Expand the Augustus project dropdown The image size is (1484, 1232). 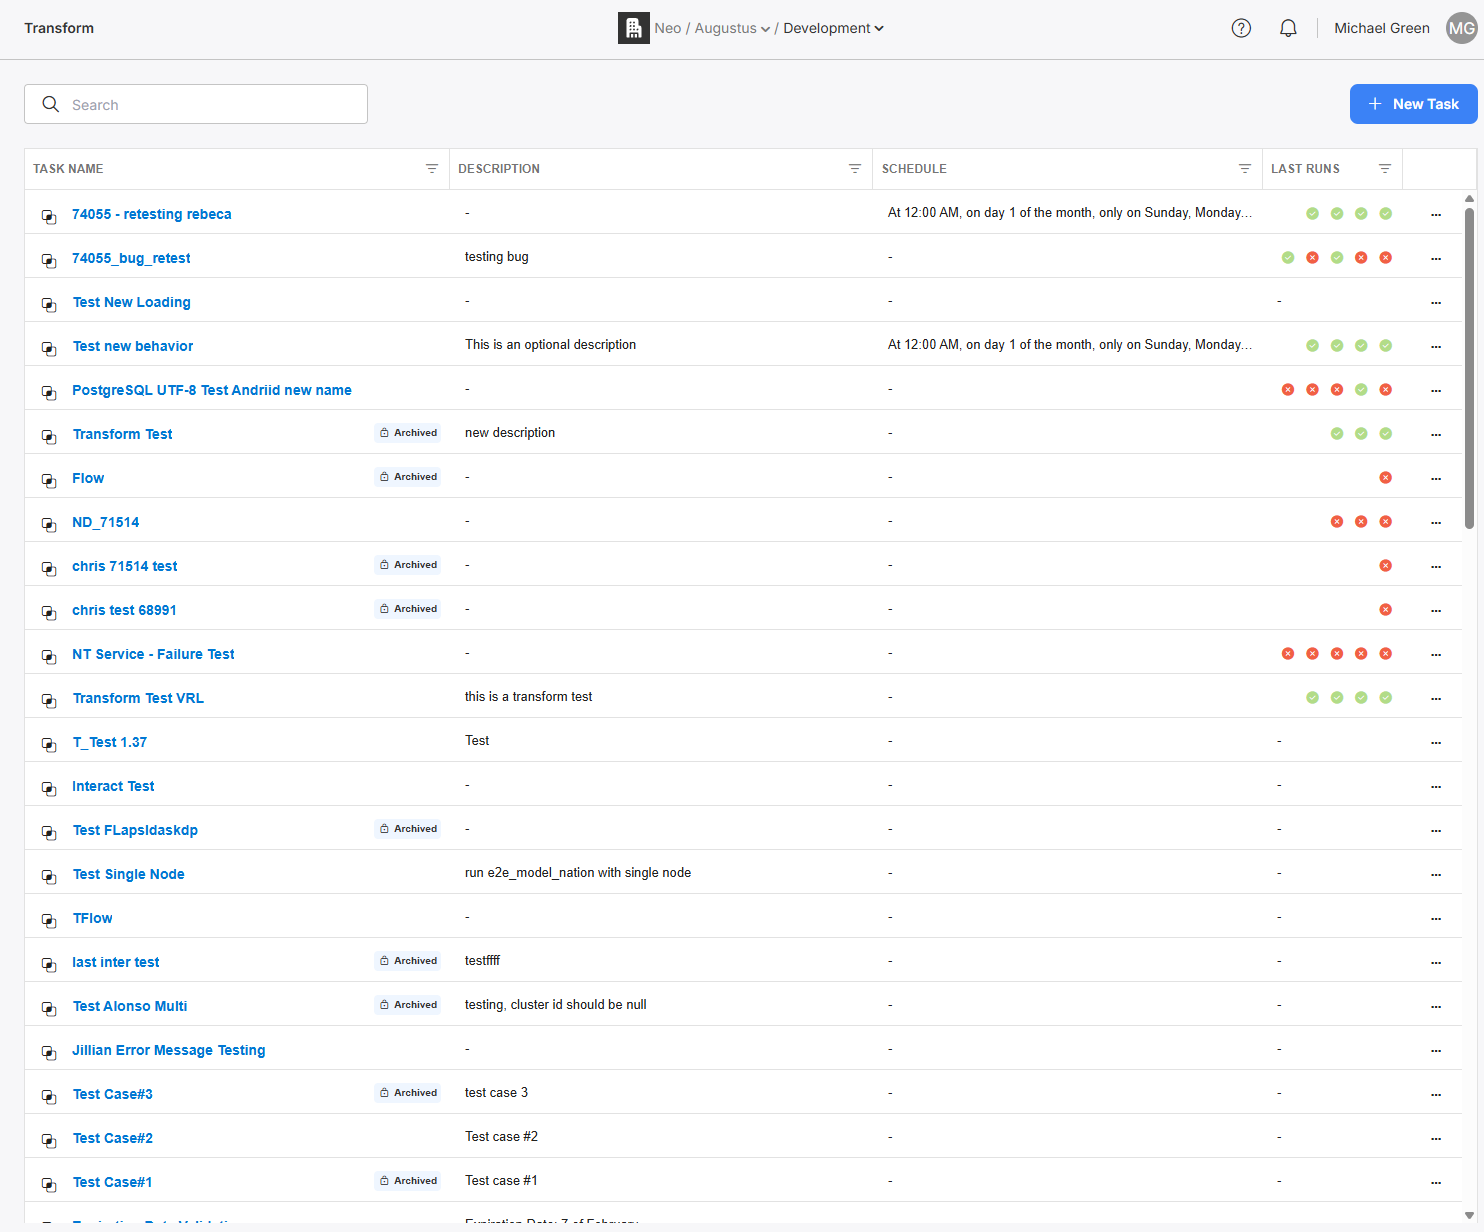[733, 28]
